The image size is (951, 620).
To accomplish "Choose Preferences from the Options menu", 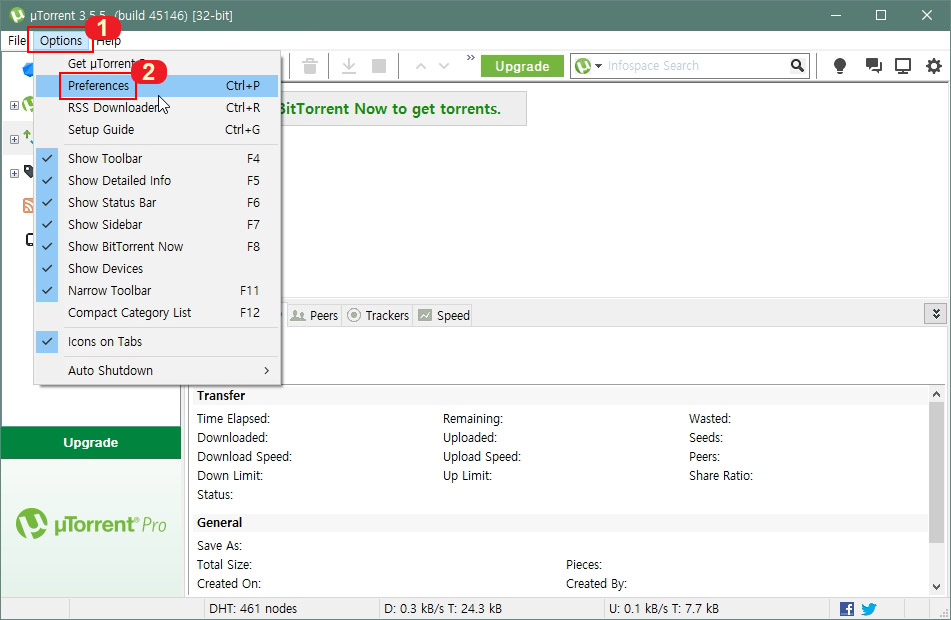I will tap(157, 86).
